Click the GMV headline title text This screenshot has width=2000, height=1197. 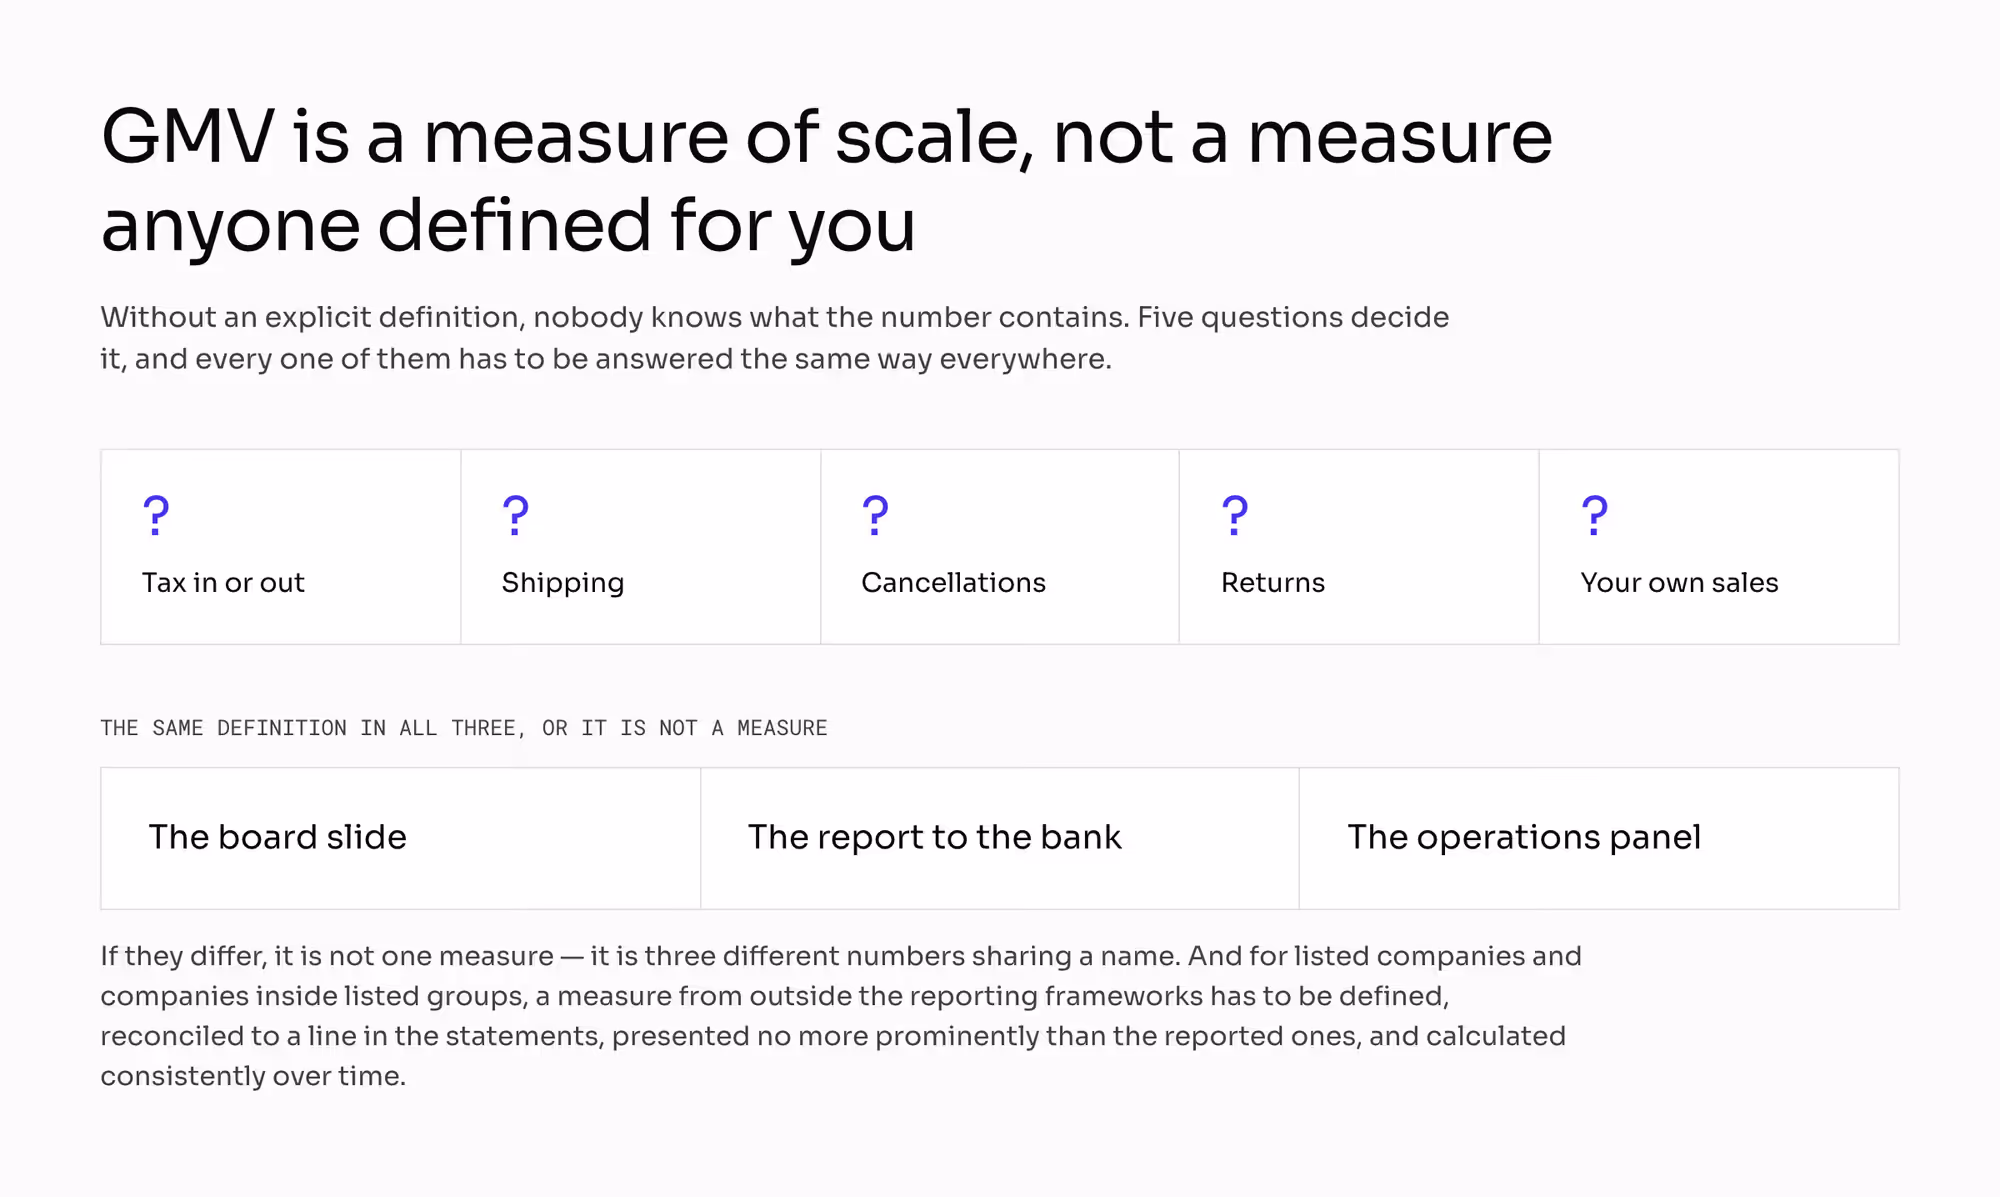pos(827,181)
